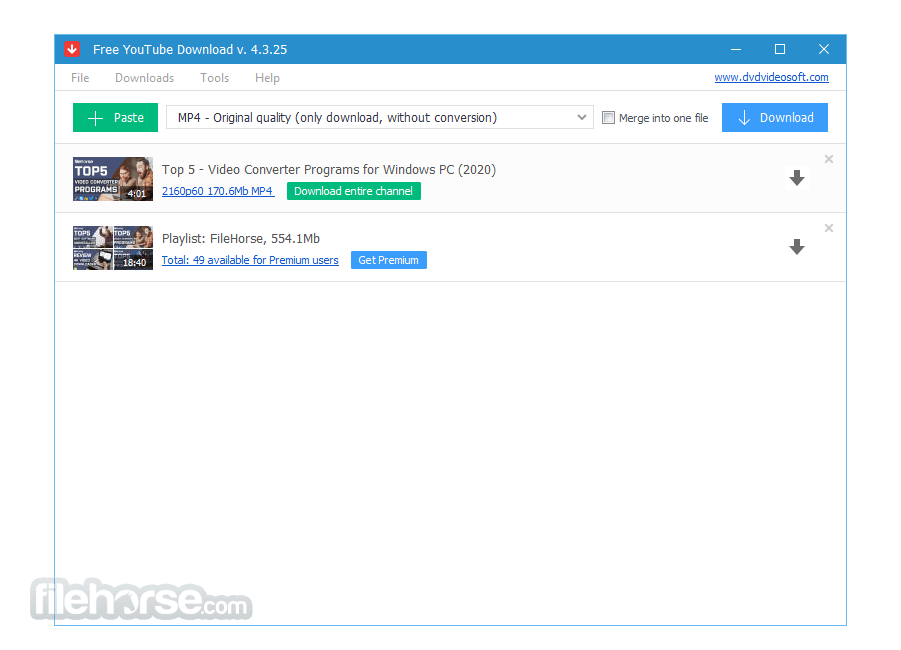Viewport: 901px width, 650px height.
Task: Start download arrow for Top 5 video
Action: 796,178
